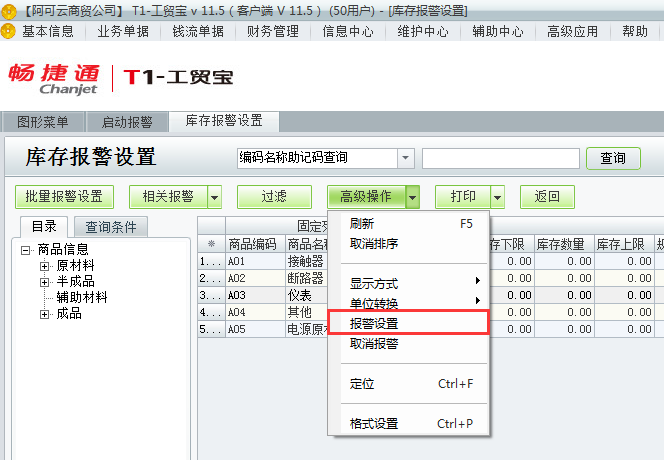The height and width of the screenshot is (460, 664).
Task: Click the 库存上限 column header
Action: tap(624, 244)
